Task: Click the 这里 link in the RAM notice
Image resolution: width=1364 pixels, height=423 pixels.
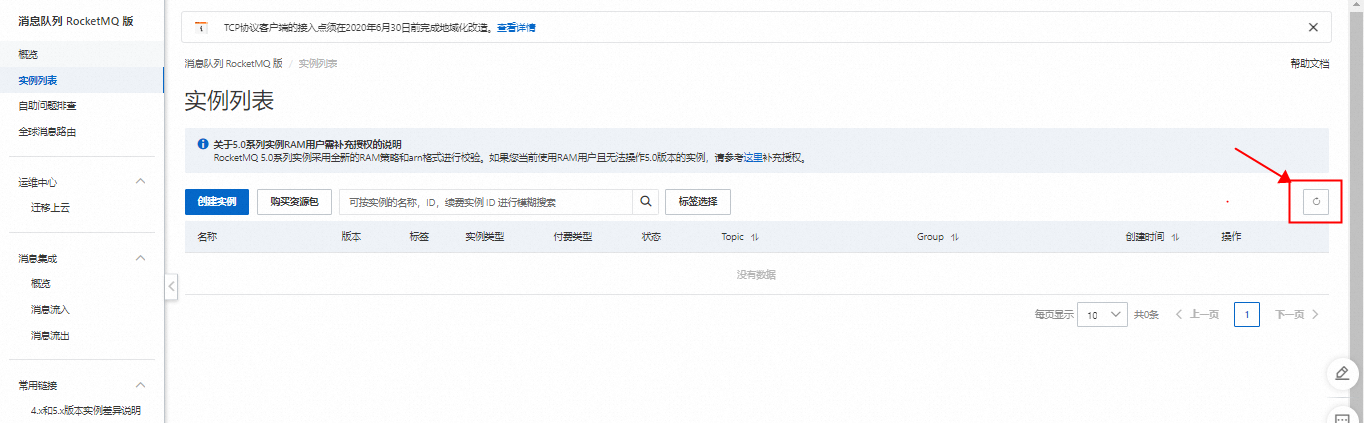Action: 753,158
